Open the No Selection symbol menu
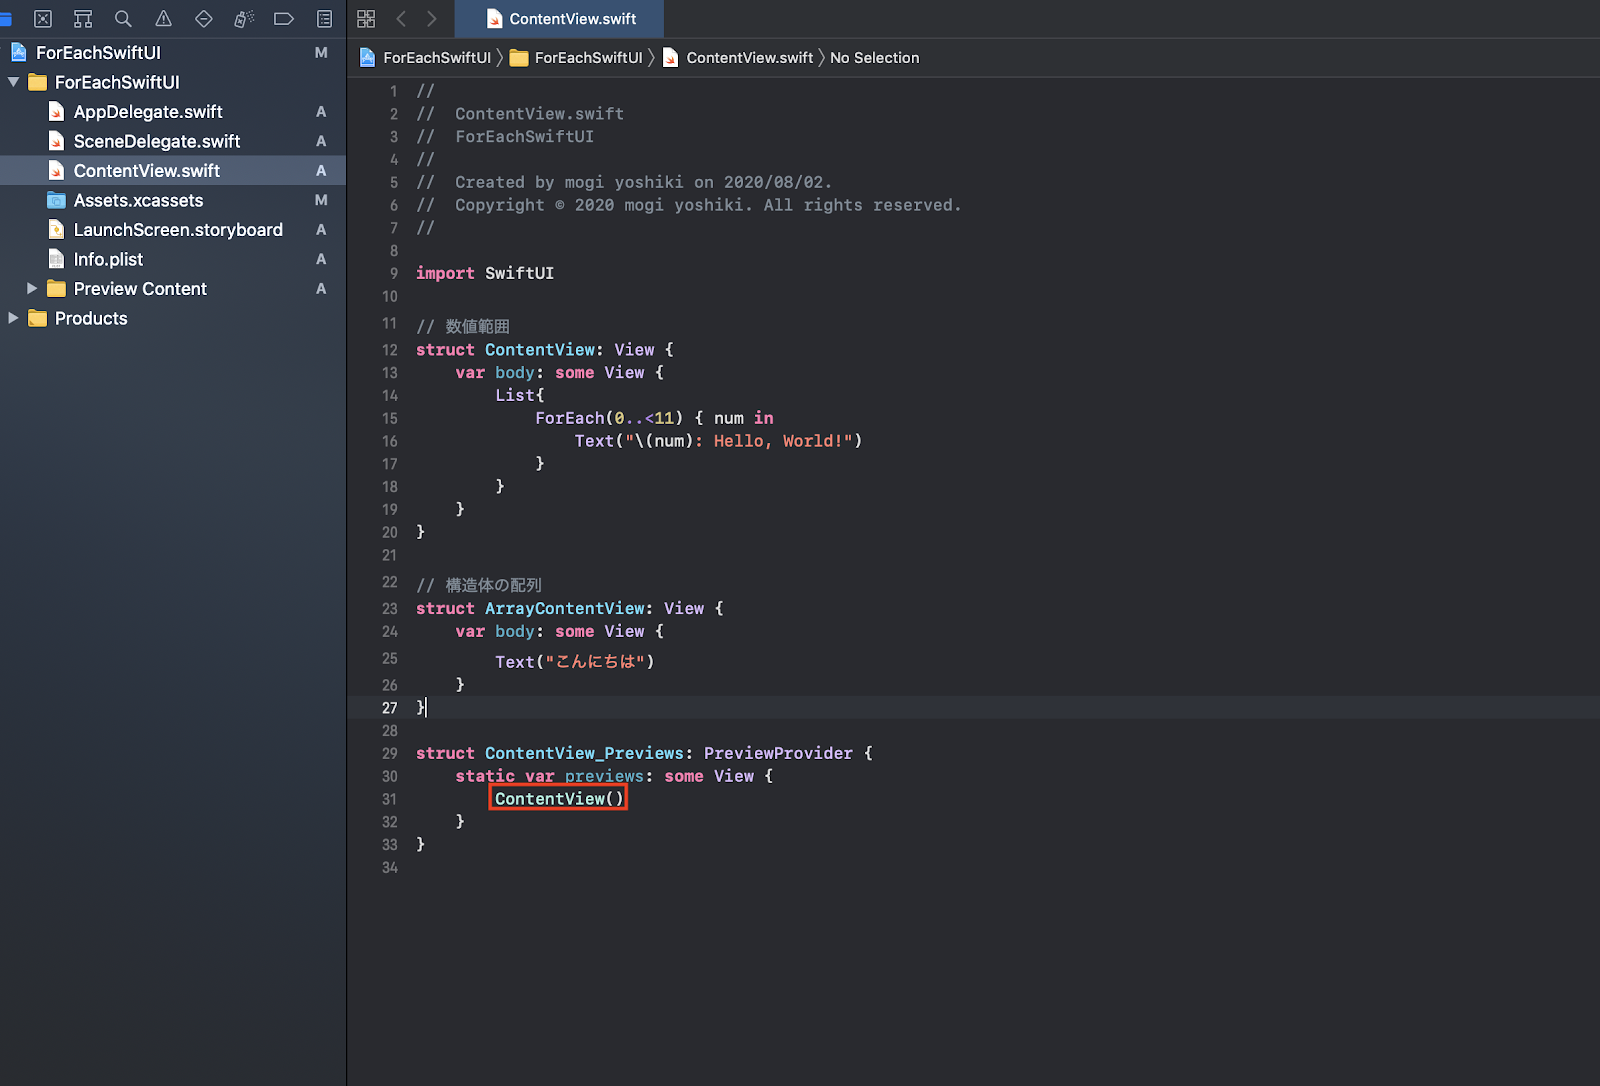This screenshot has height=1086, width=1600. 874,58
